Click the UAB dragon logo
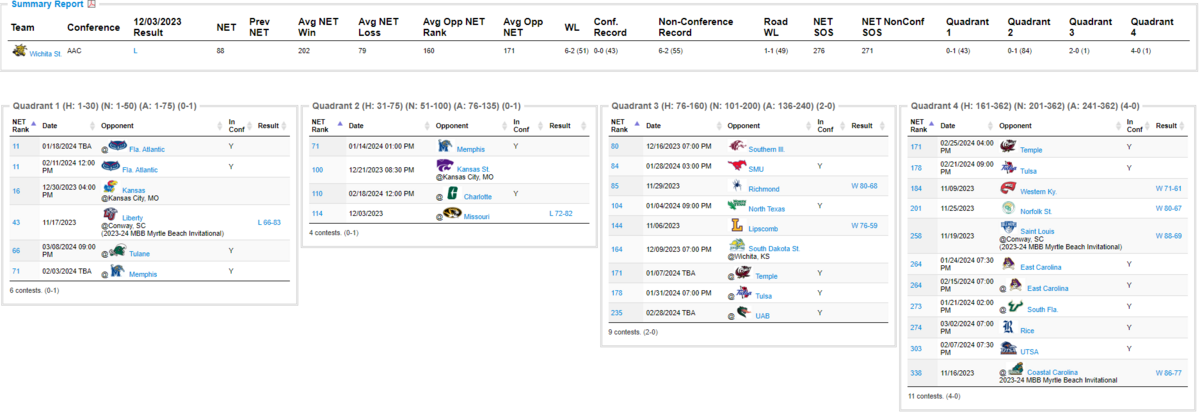Viewport: 1200px width, 412px height. [x=744, y=313]
